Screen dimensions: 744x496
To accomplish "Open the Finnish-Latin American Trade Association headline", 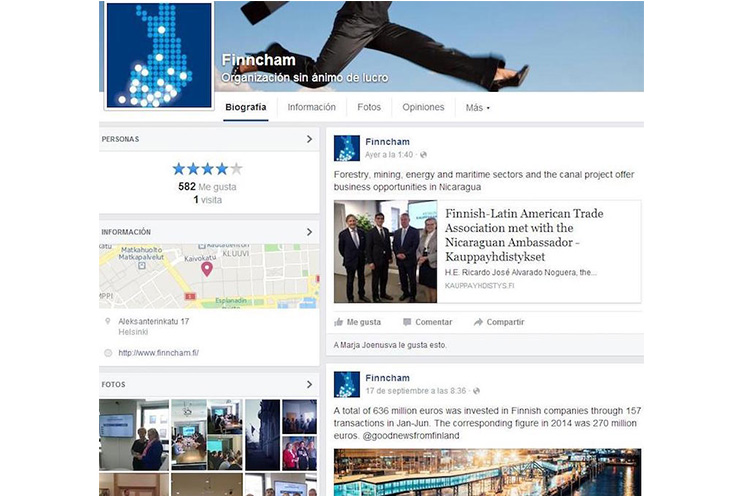I will 524,235.
